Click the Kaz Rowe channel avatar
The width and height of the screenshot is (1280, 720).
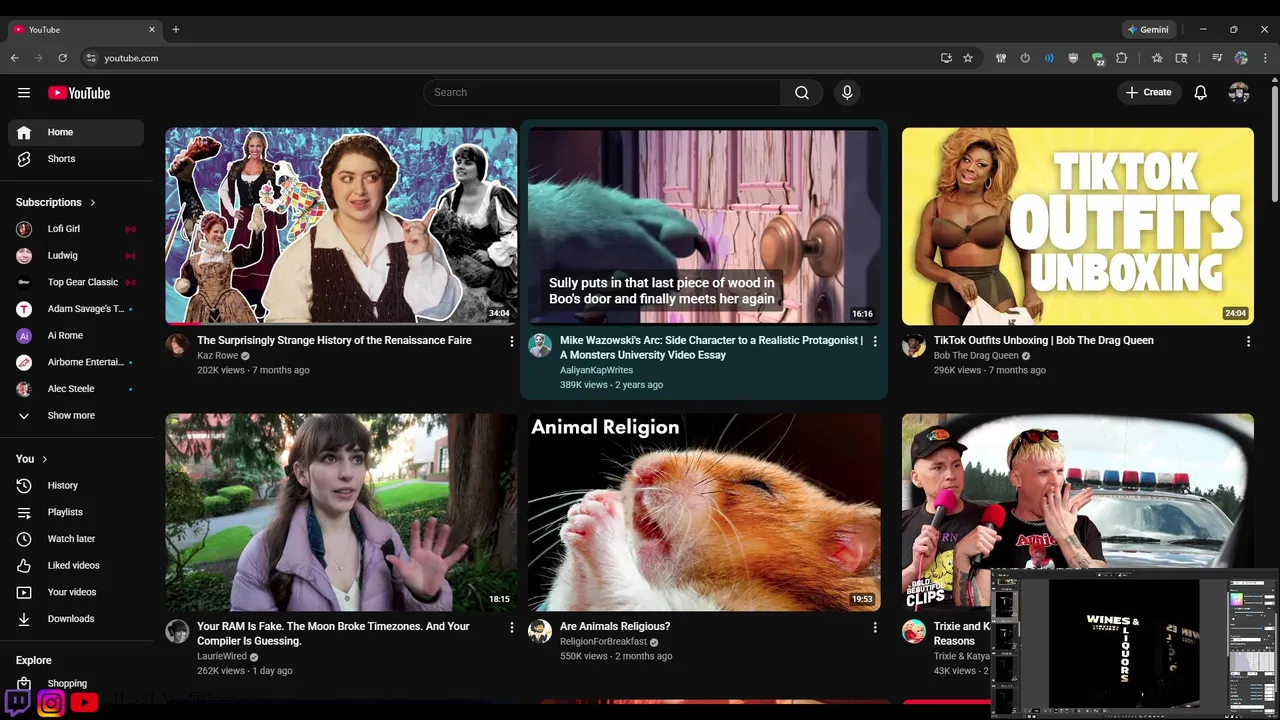pos(177,346)
